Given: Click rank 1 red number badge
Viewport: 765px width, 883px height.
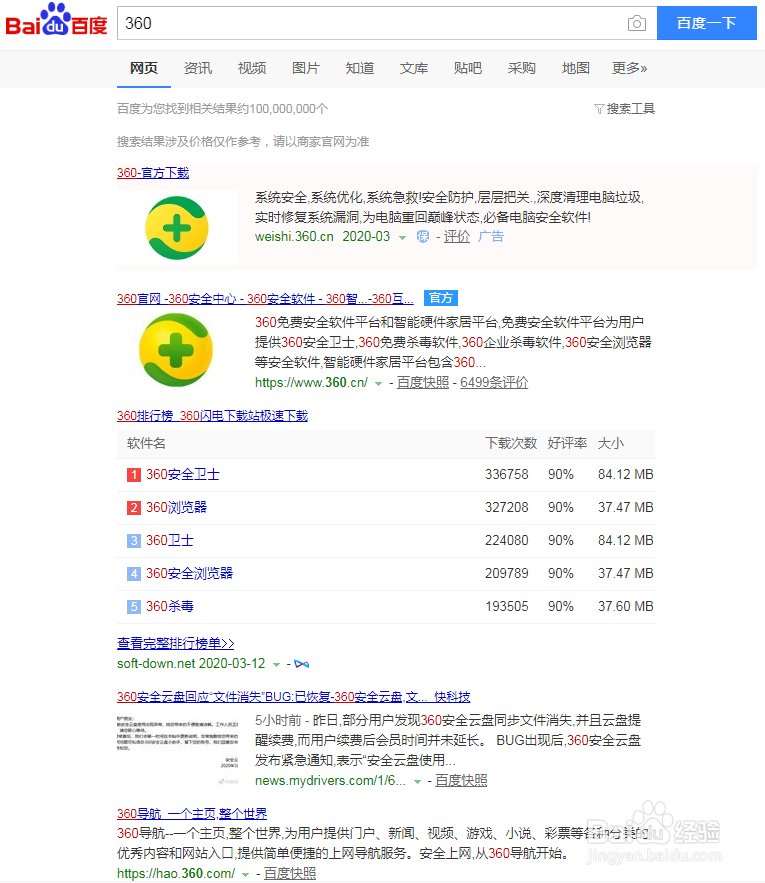Looking at the screenshot, I should [134, 475].
